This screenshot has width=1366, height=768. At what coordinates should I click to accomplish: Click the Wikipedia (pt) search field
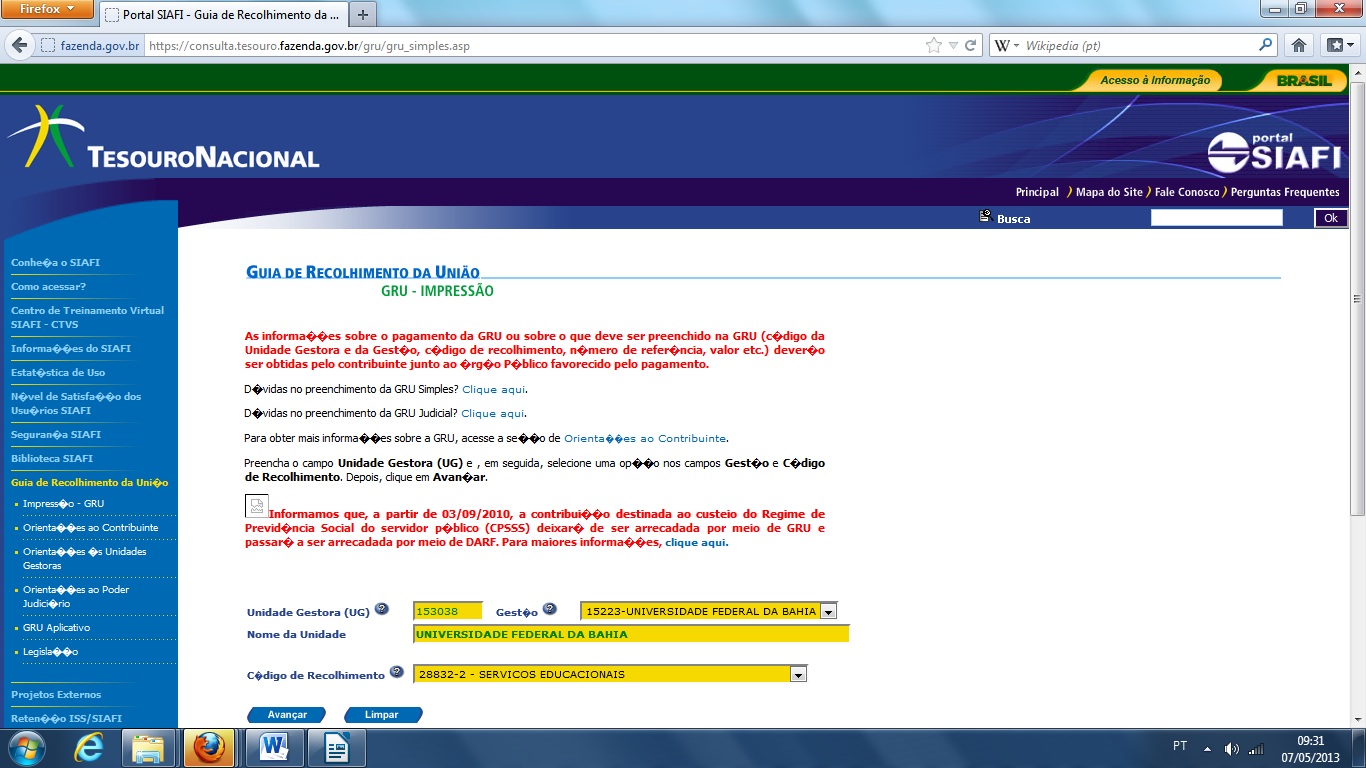click(x=1138, y=46)
